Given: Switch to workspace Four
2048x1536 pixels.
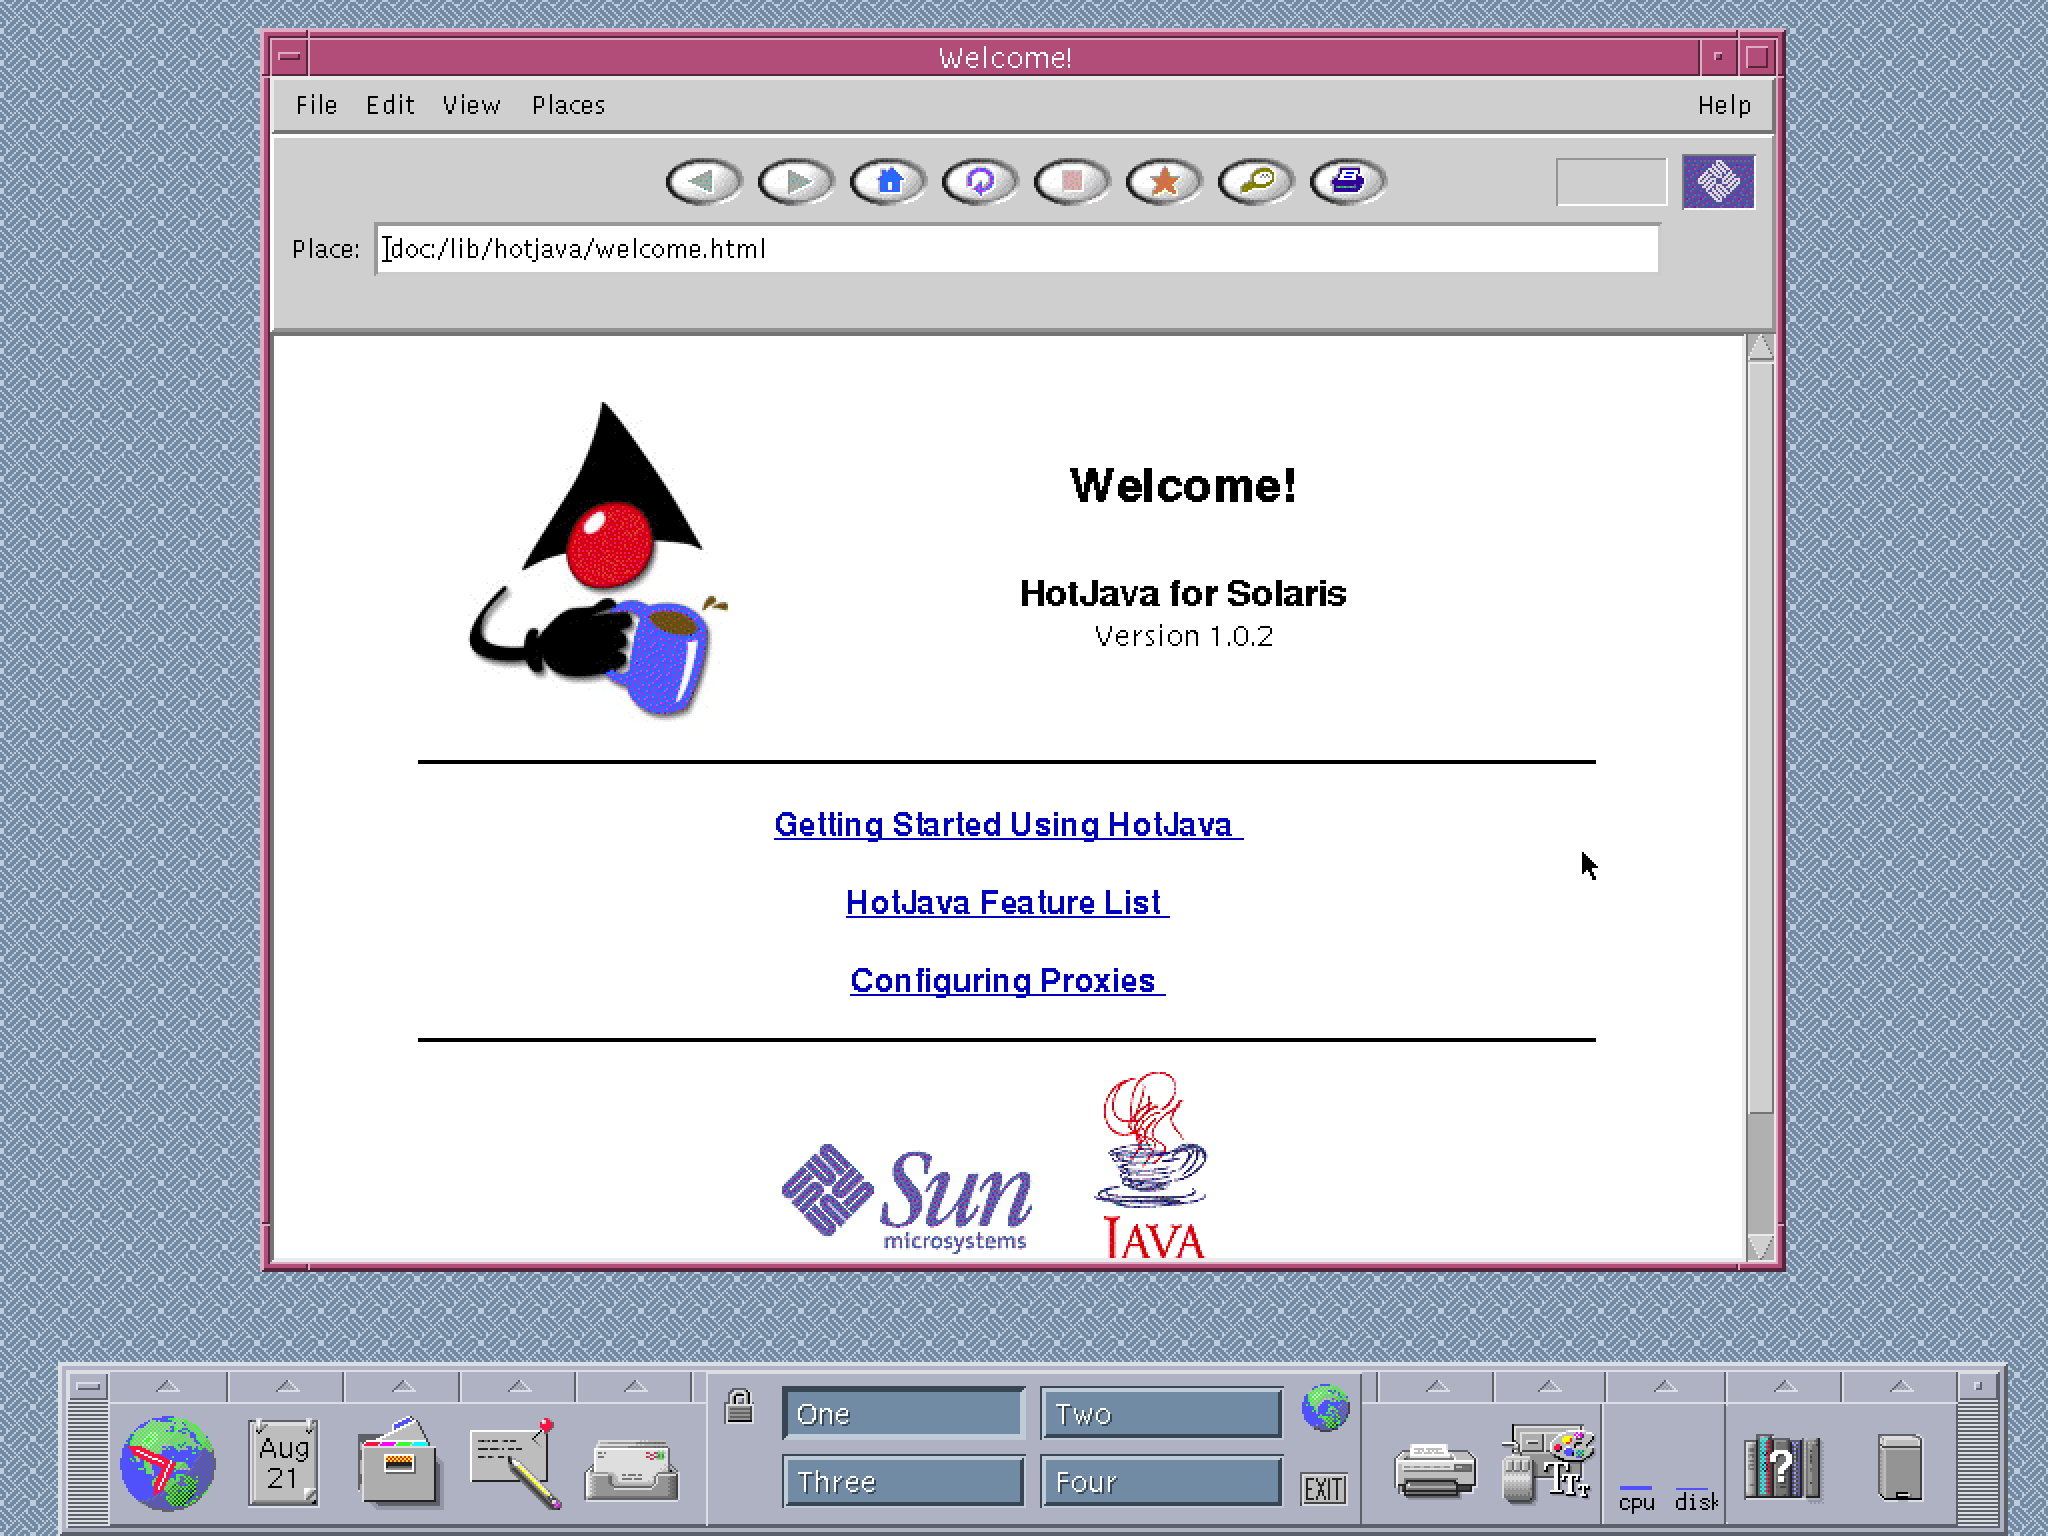Looking at the screenshot, I should [x=1162, y=1481].
